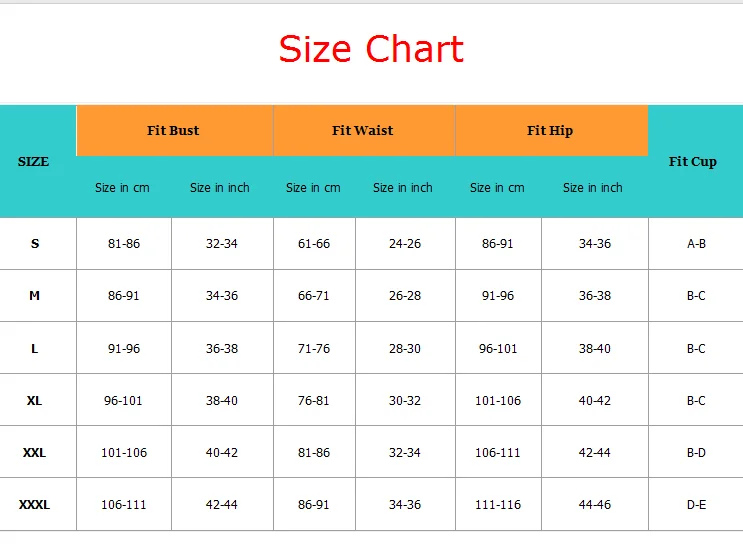Select the S size row label

36,244
